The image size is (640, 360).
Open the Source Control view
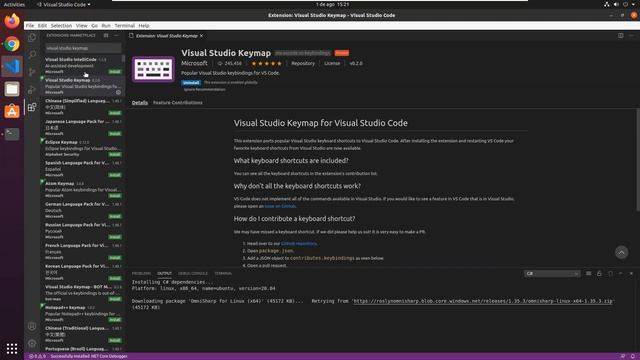pyautogui.click(x=32, y=72)
